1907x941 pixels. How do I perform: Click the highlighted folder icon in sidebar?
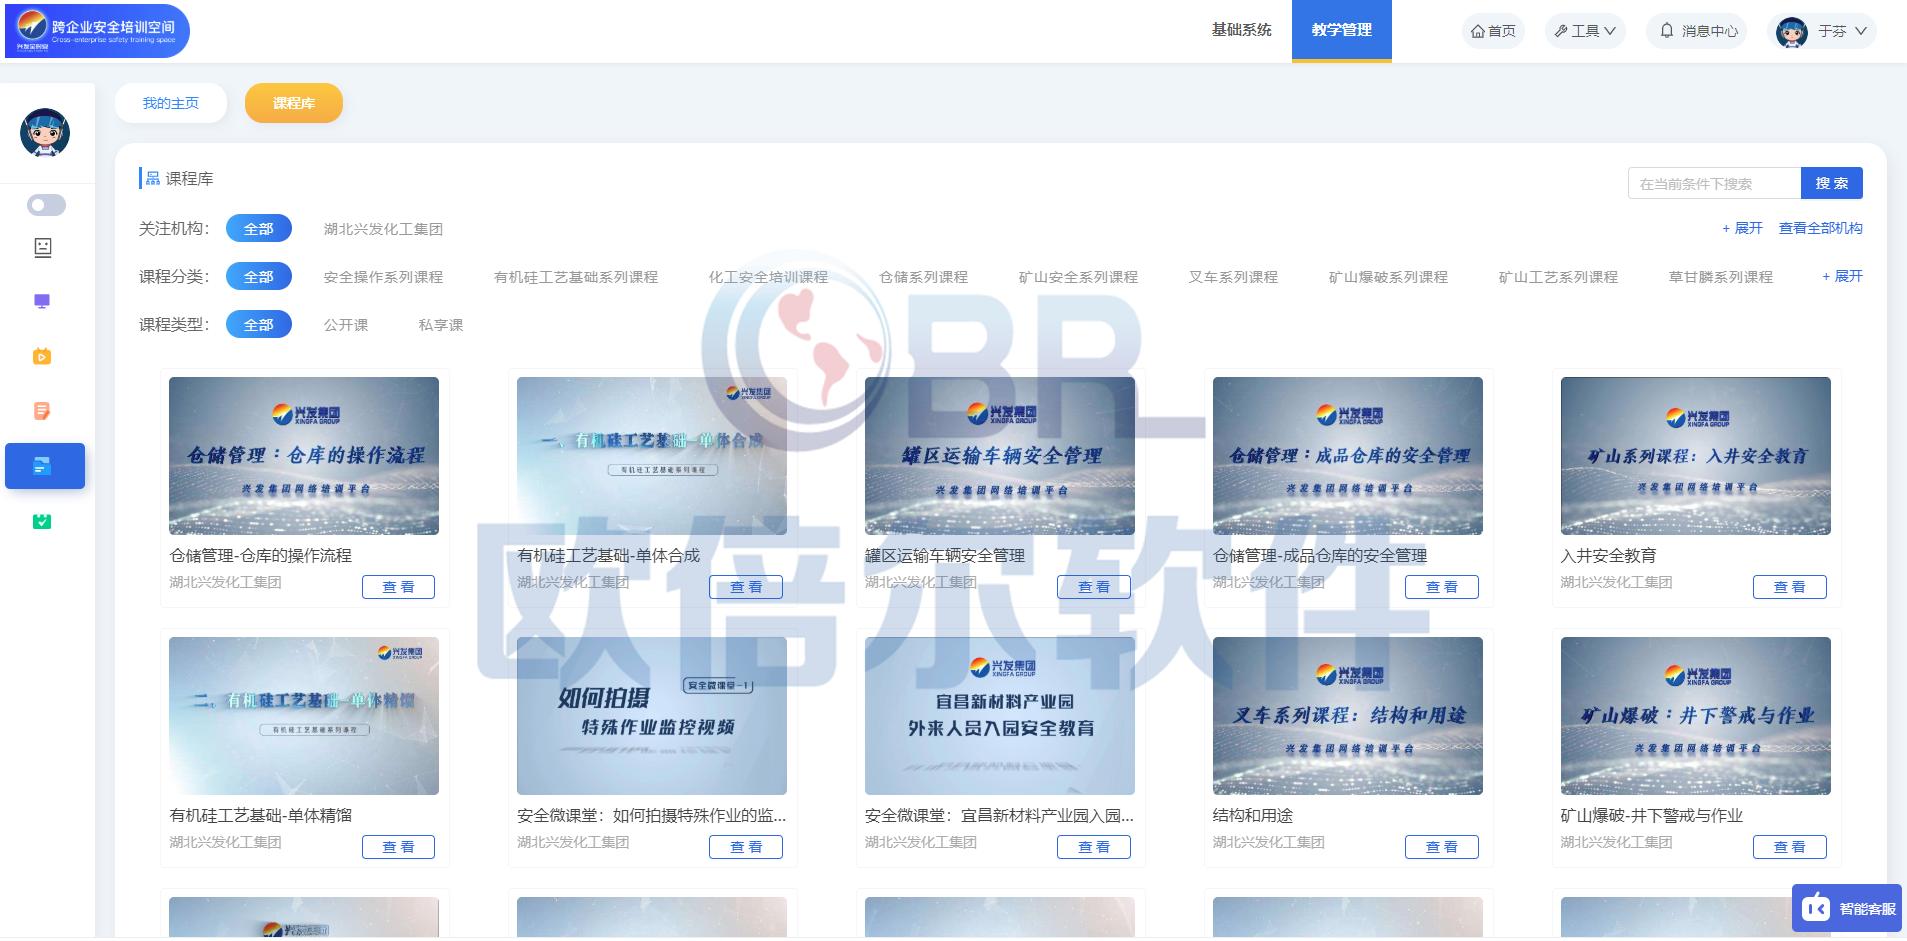pos(45,465)
